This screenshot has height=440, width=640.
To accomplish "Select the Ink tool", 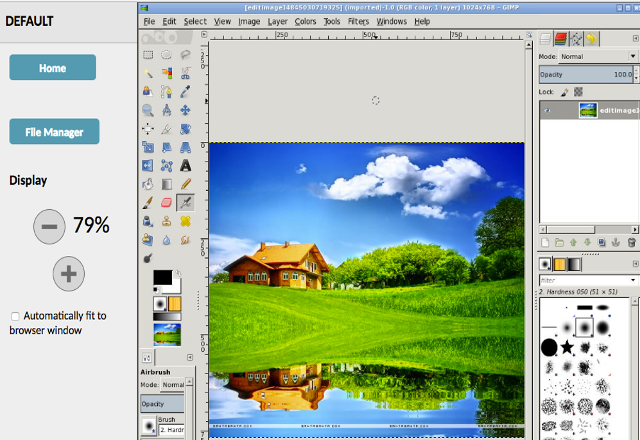I will 148,221.
